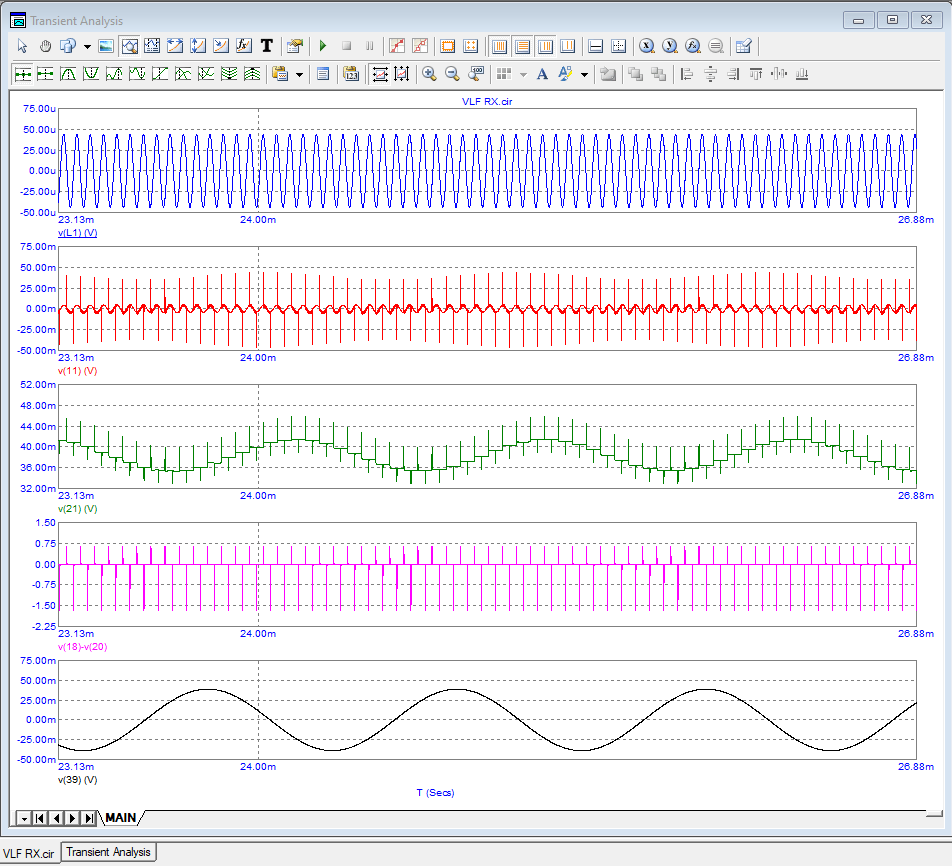
Task: Click the Go to X icon
Action: coord(647,46)
